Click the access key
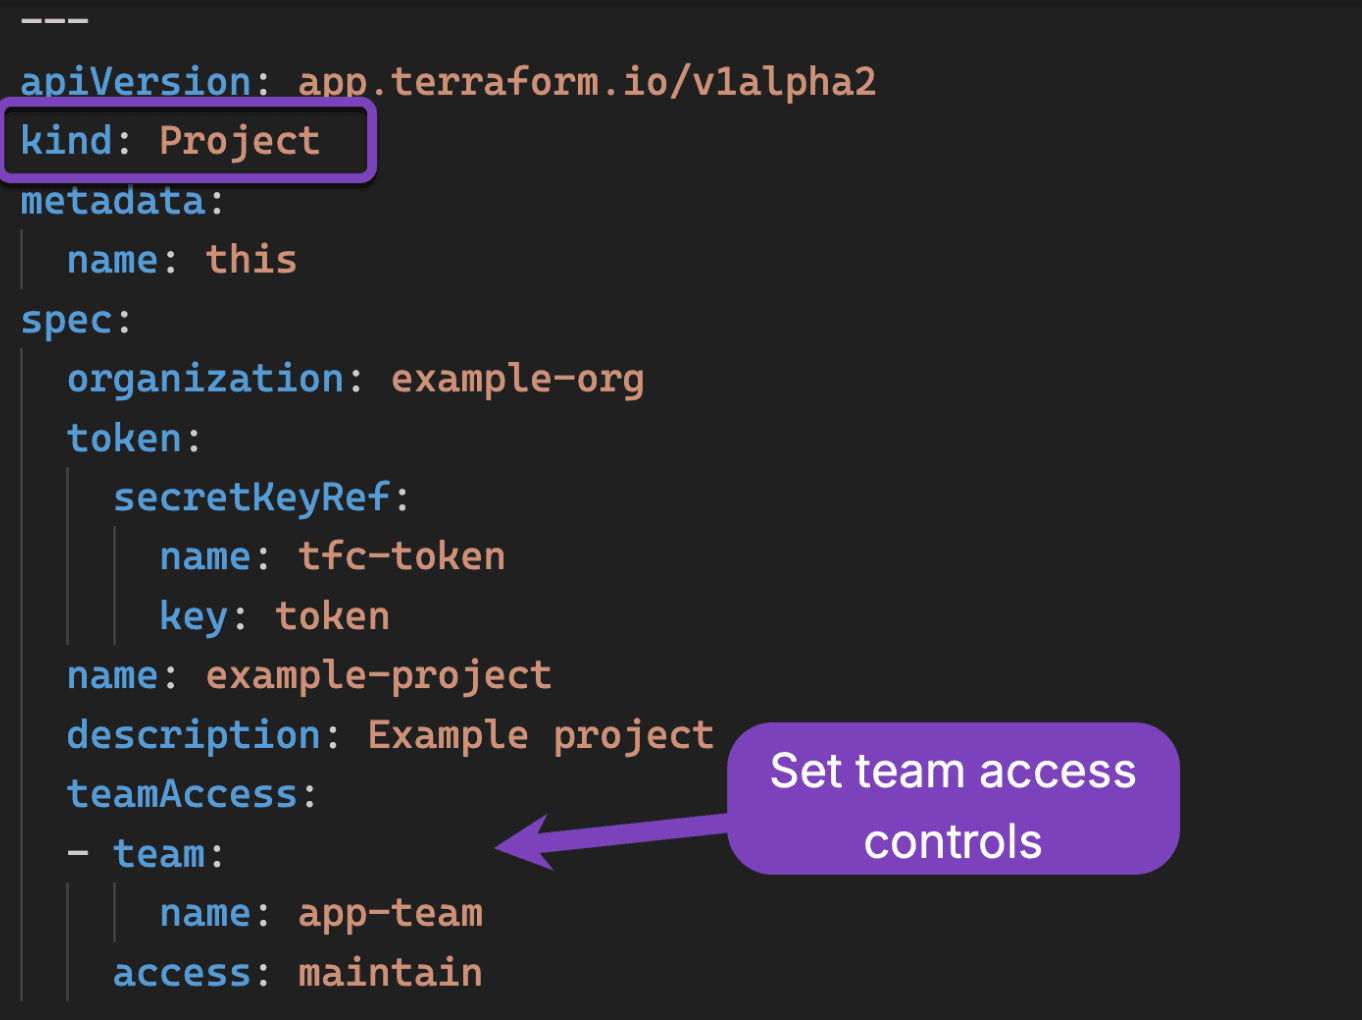The height and width of the screenshot is (1020, 1362). pyautogui.click(x=181, y=973)
